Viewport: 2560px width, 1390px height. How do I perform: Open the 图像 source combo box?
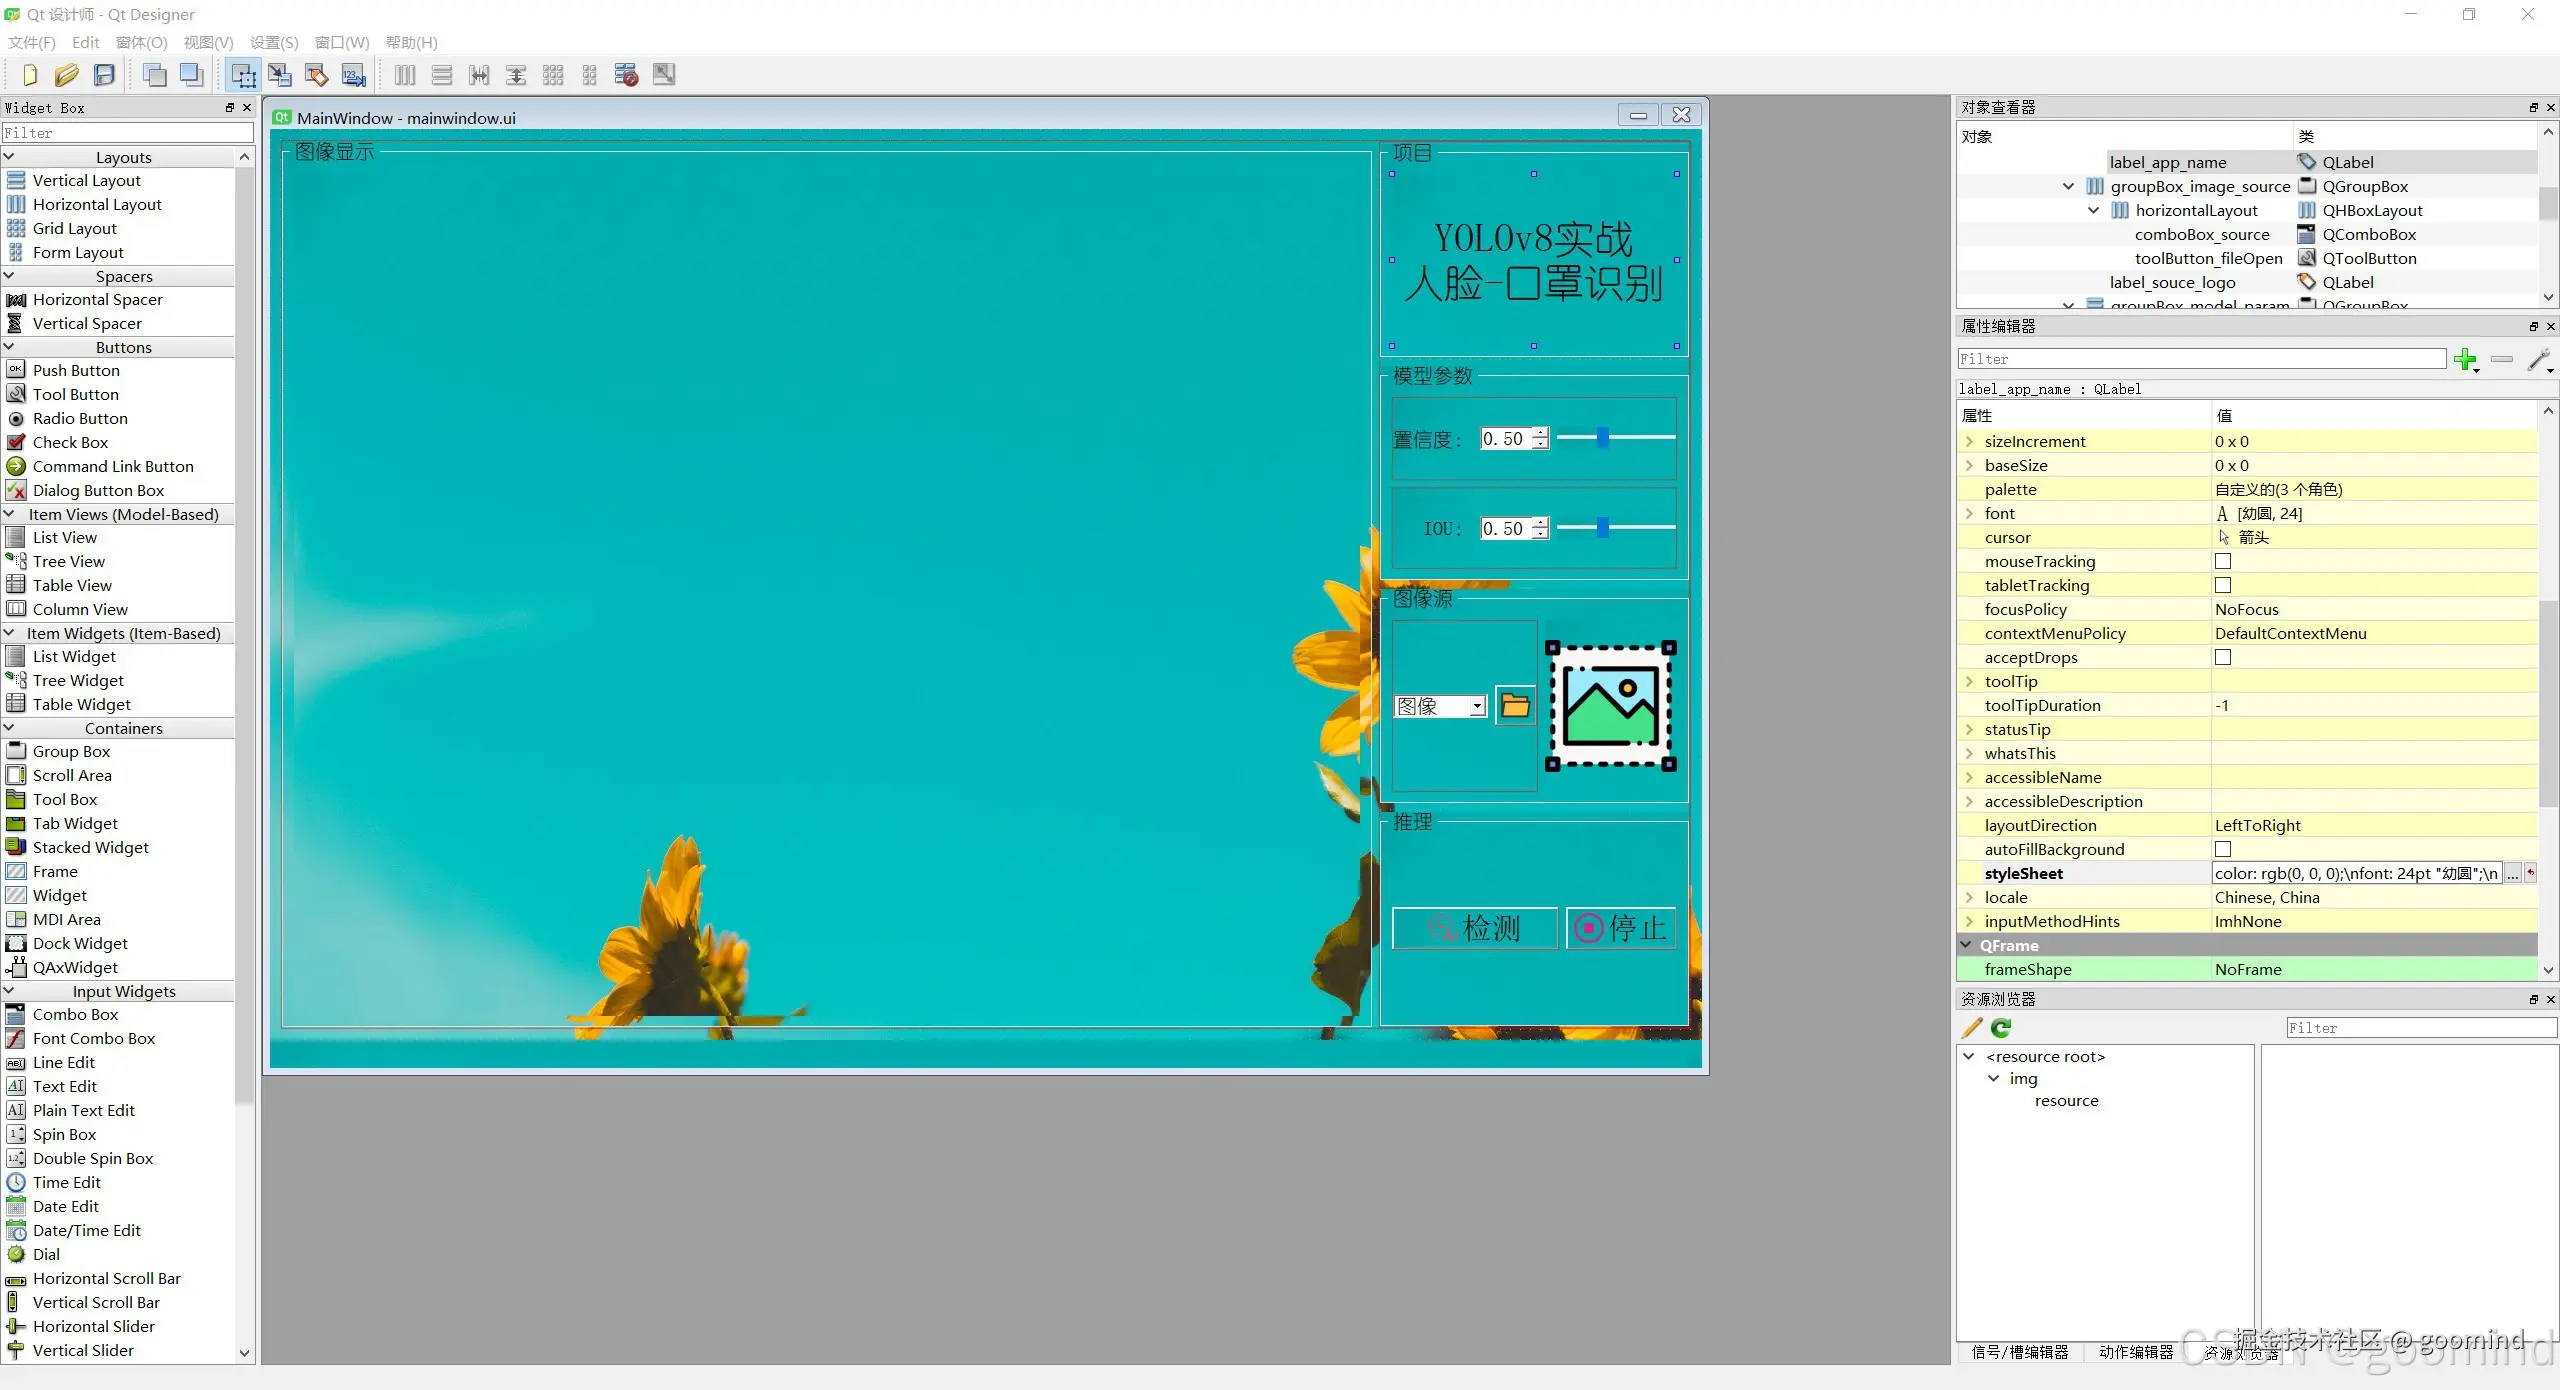click(x=1440, y=706)
